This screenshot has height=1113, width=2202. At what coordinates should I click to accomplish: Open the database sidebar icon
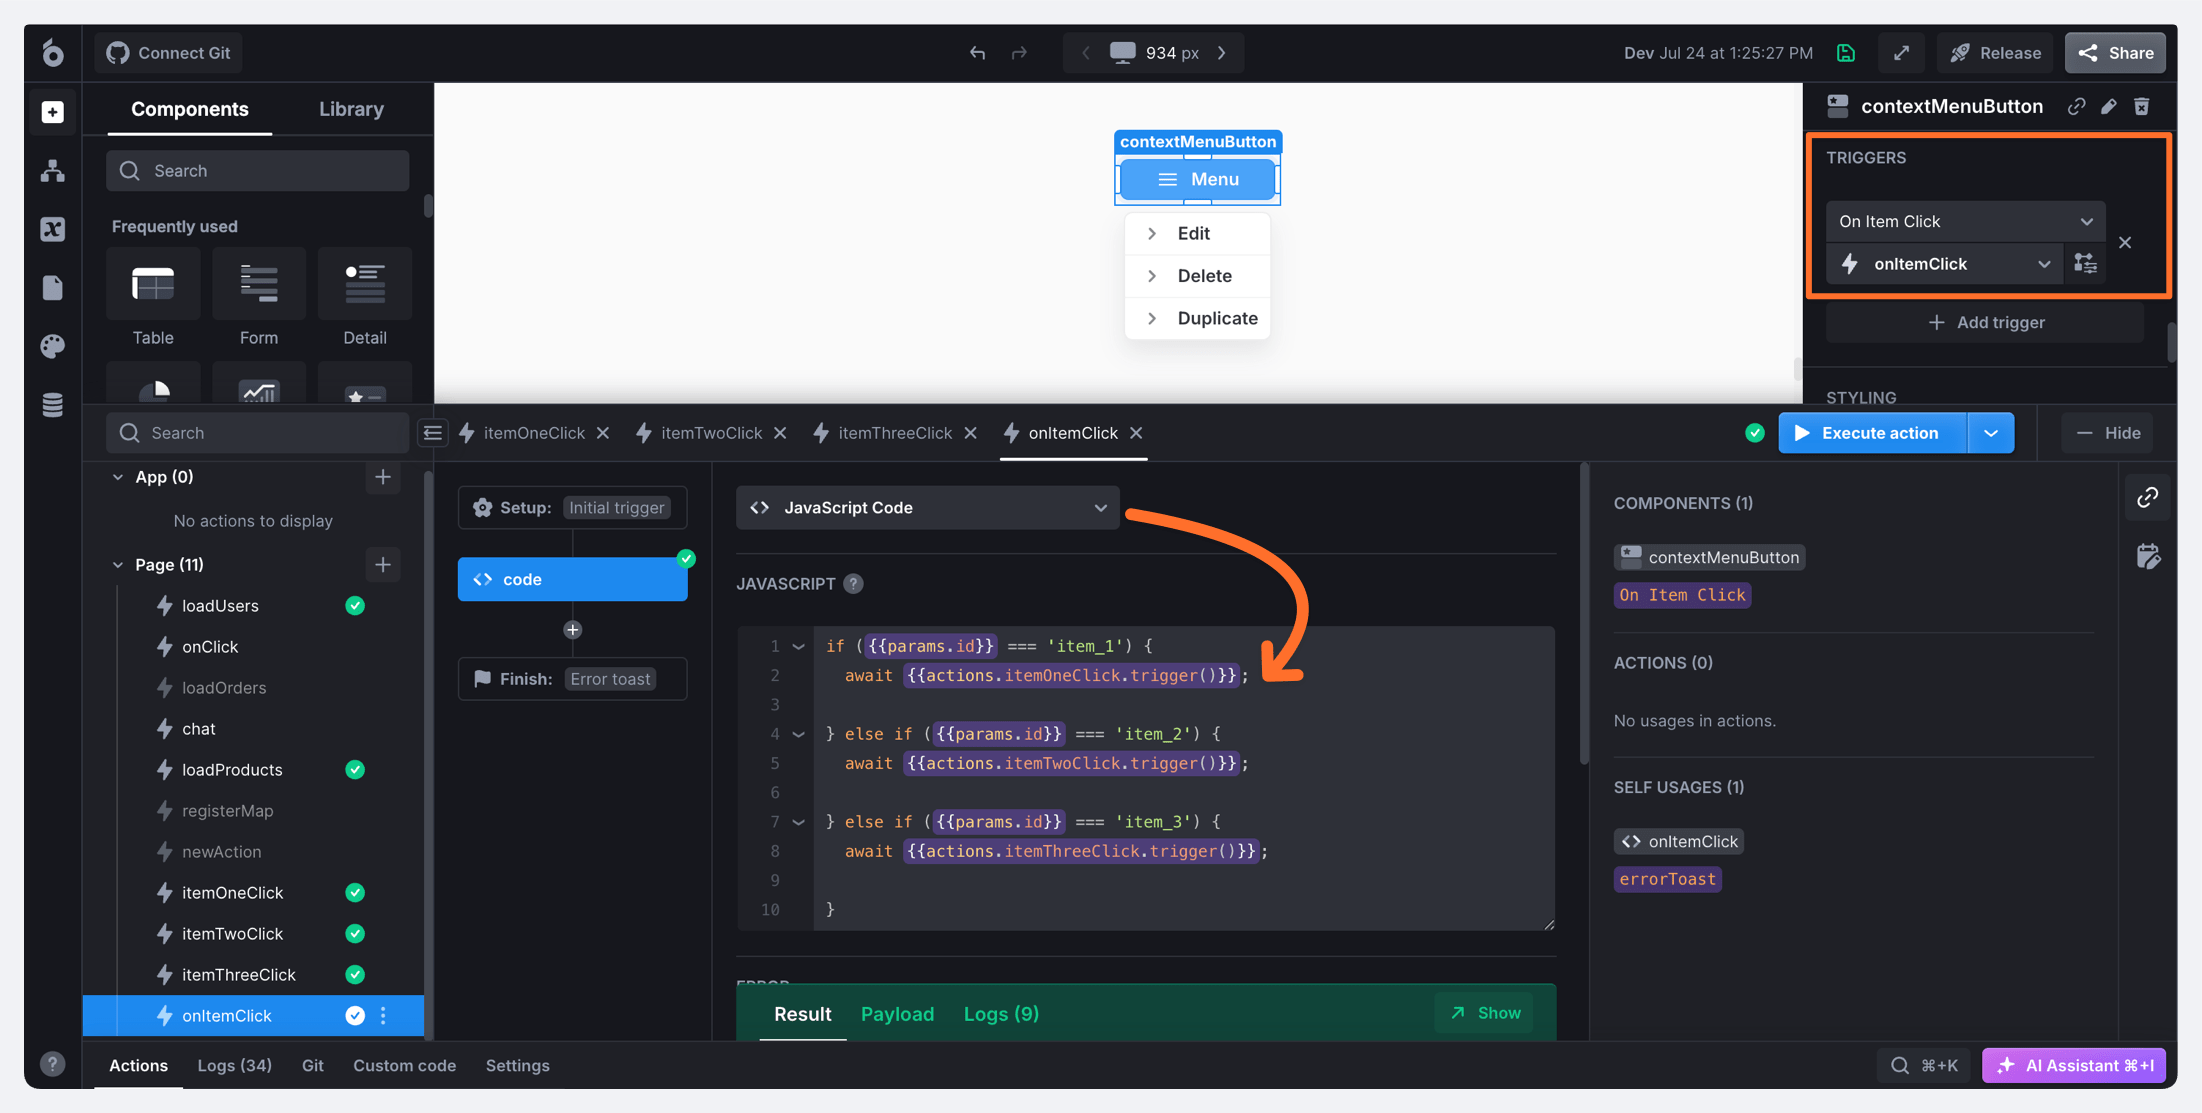pyautogui.click(x=52, y=405)
